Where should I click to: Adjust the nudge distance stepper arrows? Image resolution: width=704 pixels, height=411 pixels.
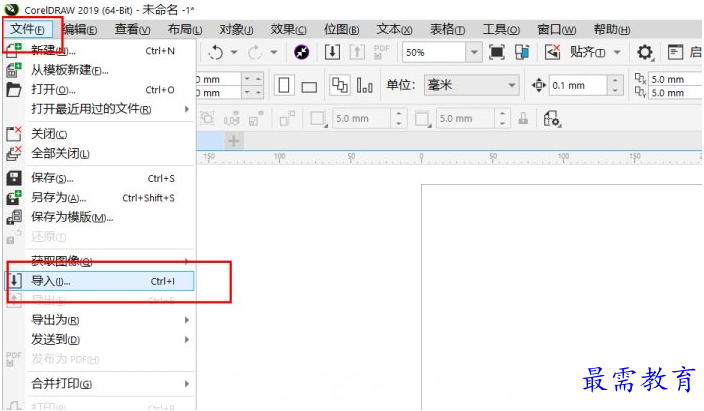pos(615,85)
